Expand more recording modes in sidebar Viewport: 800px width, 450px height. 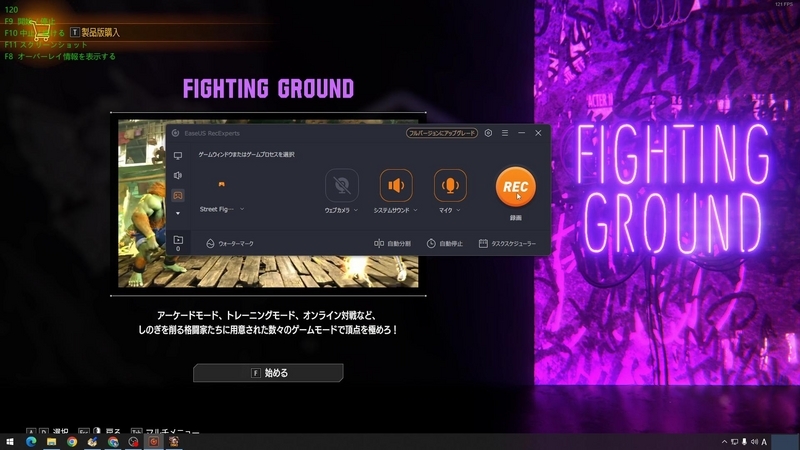pos(178,213)
